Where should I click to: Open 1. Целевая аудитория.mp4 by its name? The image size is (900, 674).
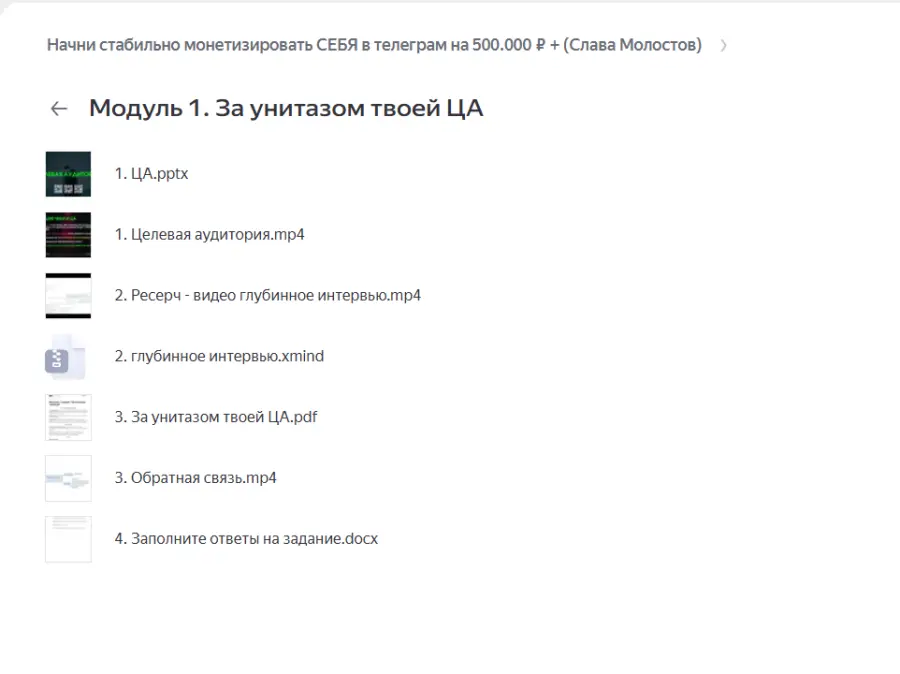click(x=209, y=235)
